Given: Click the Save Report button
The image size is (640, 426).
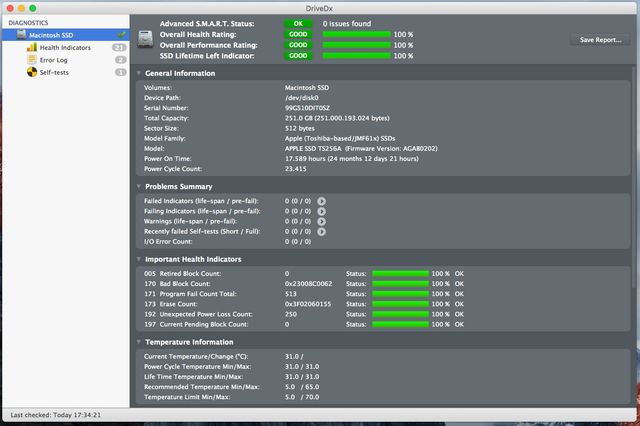Looking at the screenshot, I should (x=600, y=40).
